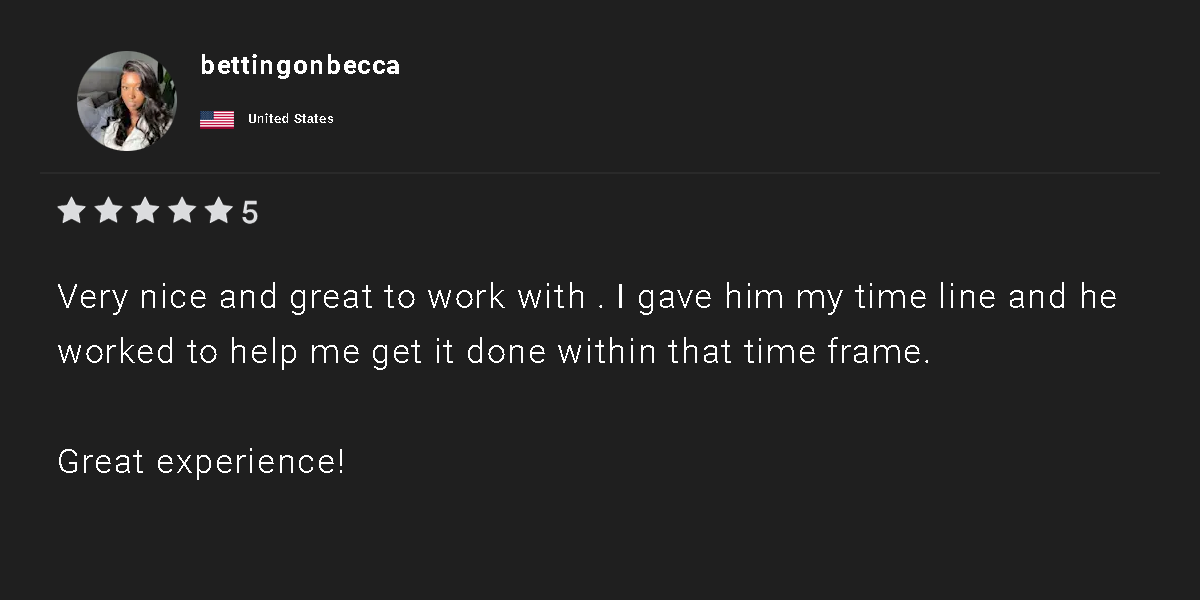Open the bettingonbecca username link
This screenshot has width=1200, height=600.
(300, 66)
